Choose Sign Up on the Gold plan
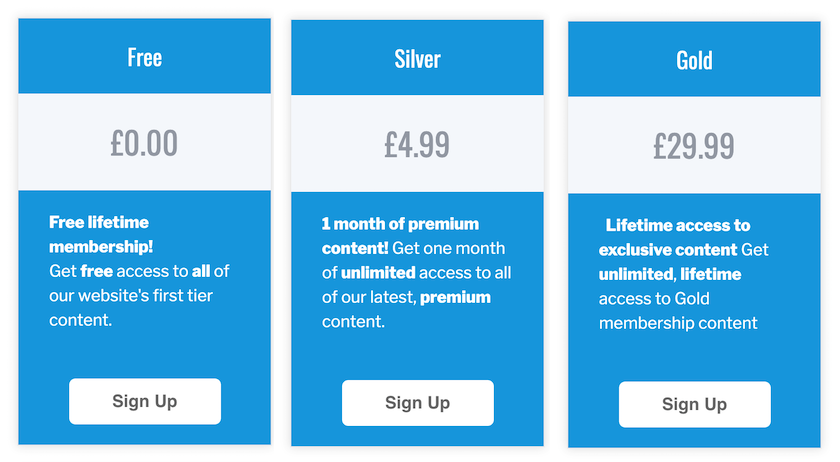This screenshot has height=462, width=840. tap(694, 404)
